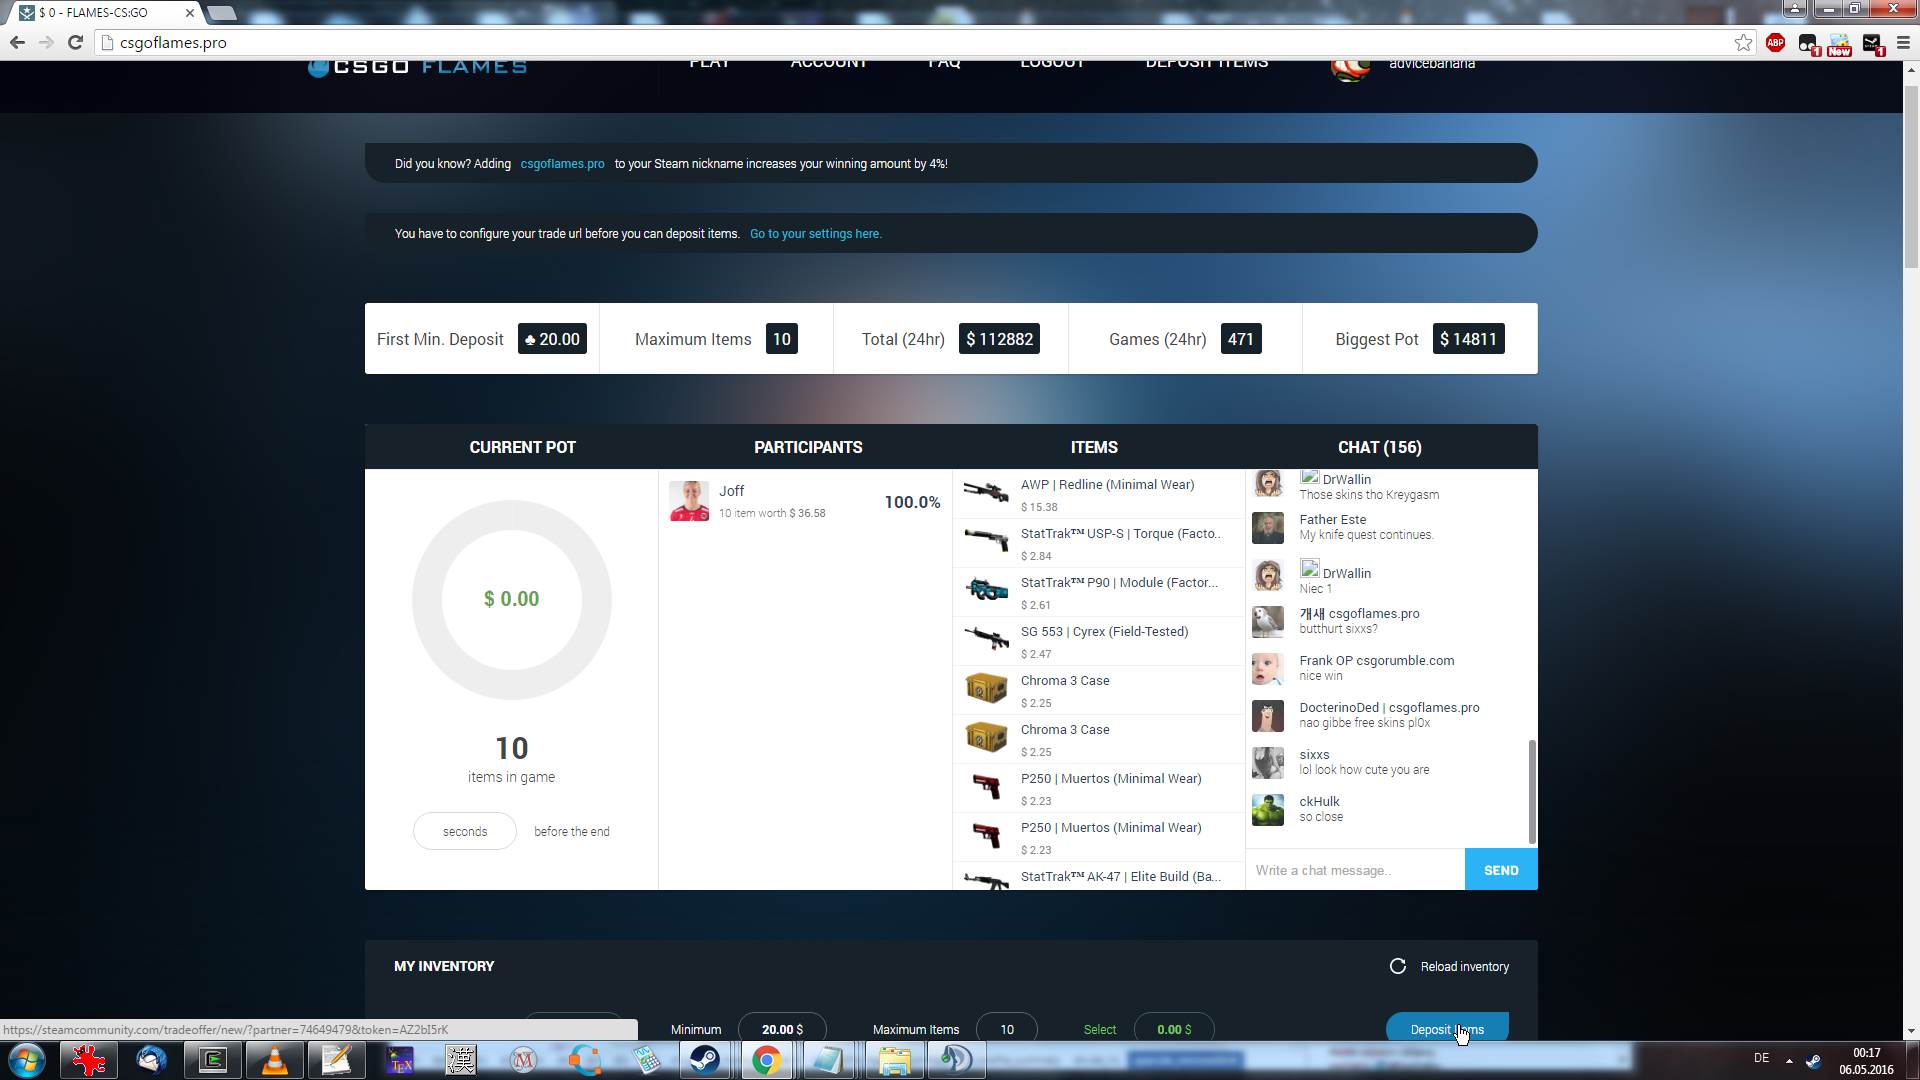Follow the 'Go to your settings here' link
The image size is (1920, 1080).
point(815,234)
